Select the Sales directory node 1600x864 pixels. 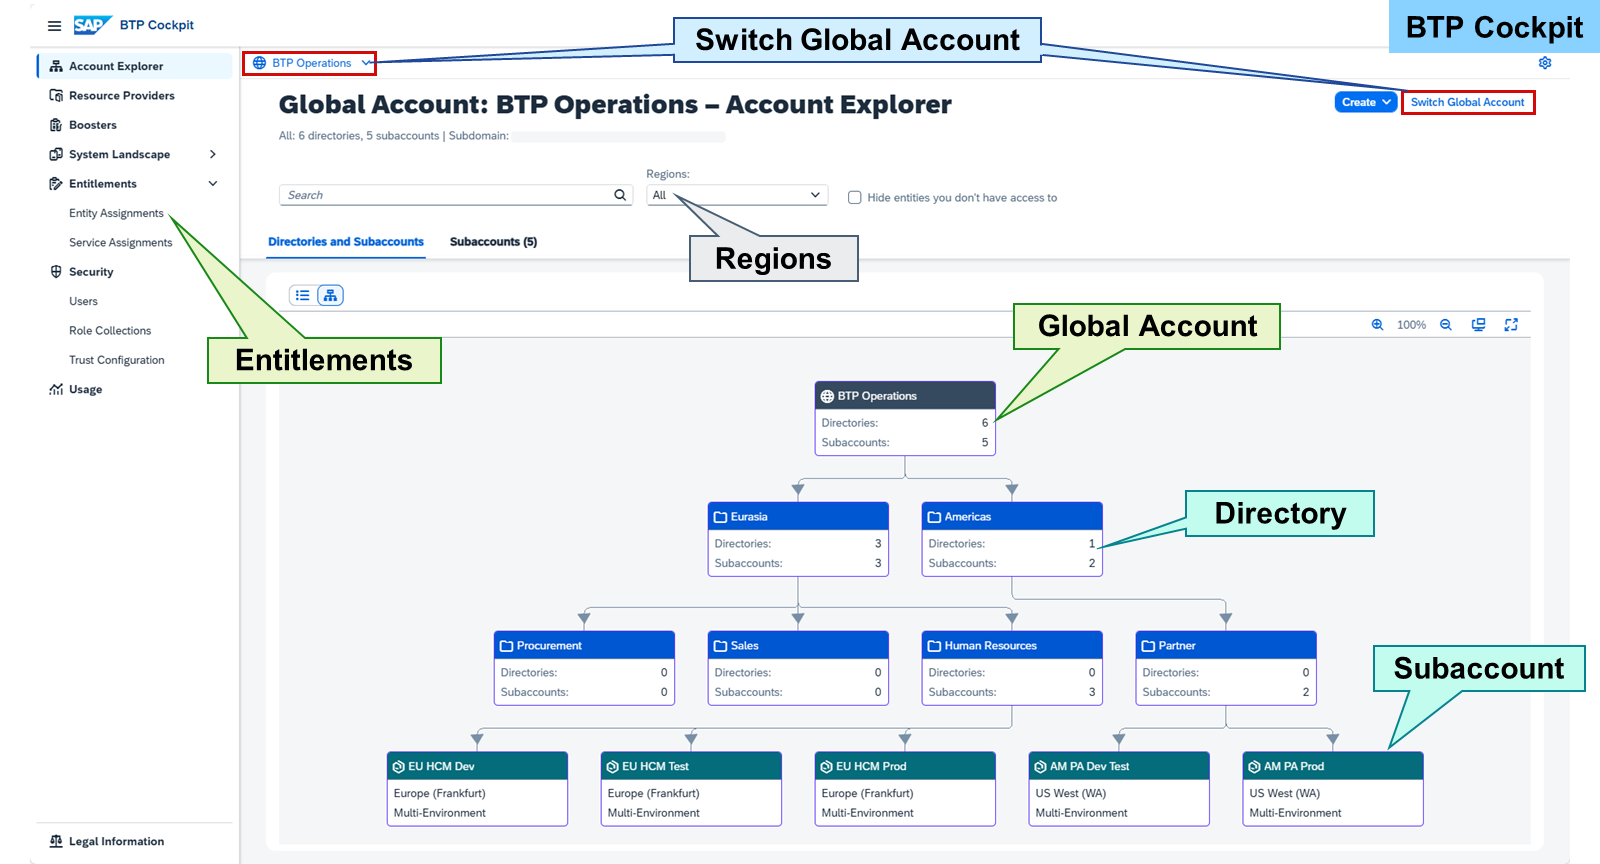coord(798,668)
